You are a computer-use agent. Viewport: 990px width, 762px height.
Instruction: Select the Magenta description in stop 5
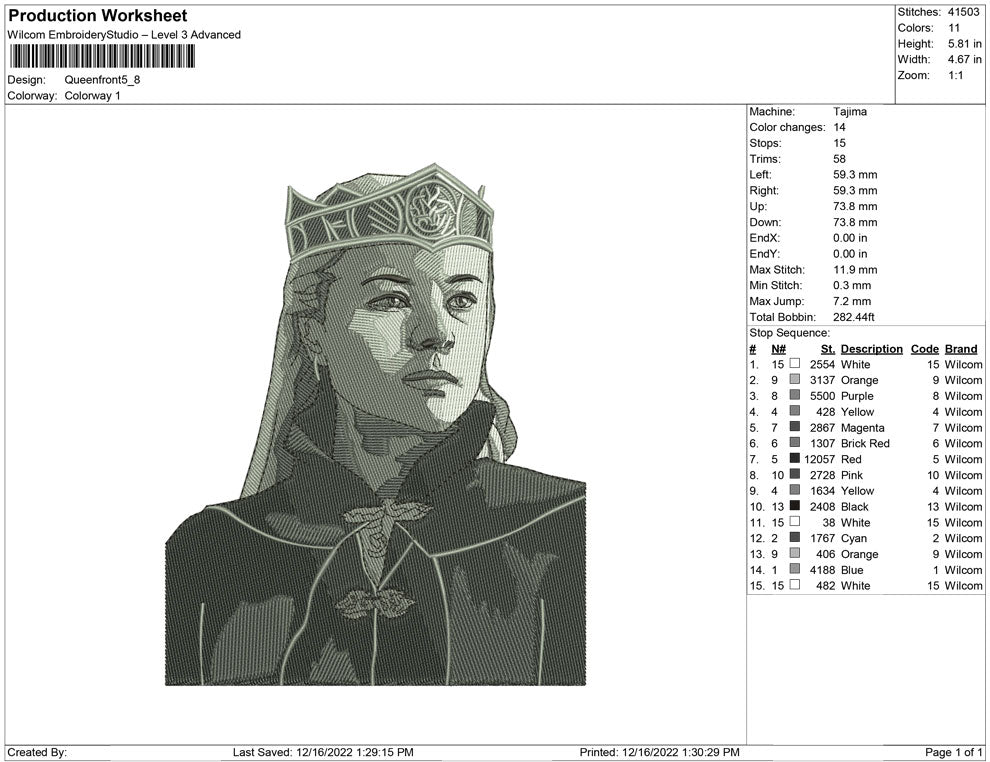[862, 427]
